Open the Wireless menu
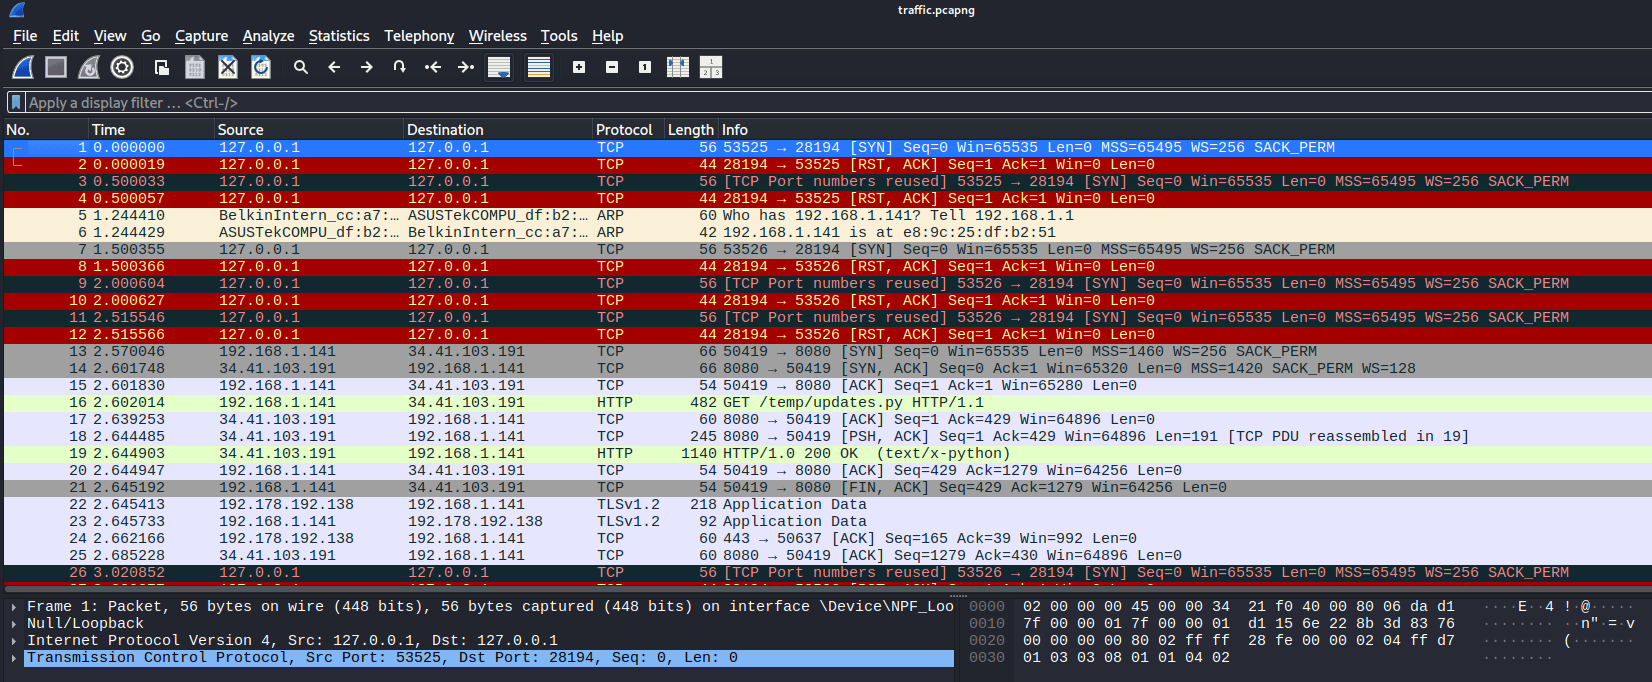 pyautogui.click(x=498, y=36)
